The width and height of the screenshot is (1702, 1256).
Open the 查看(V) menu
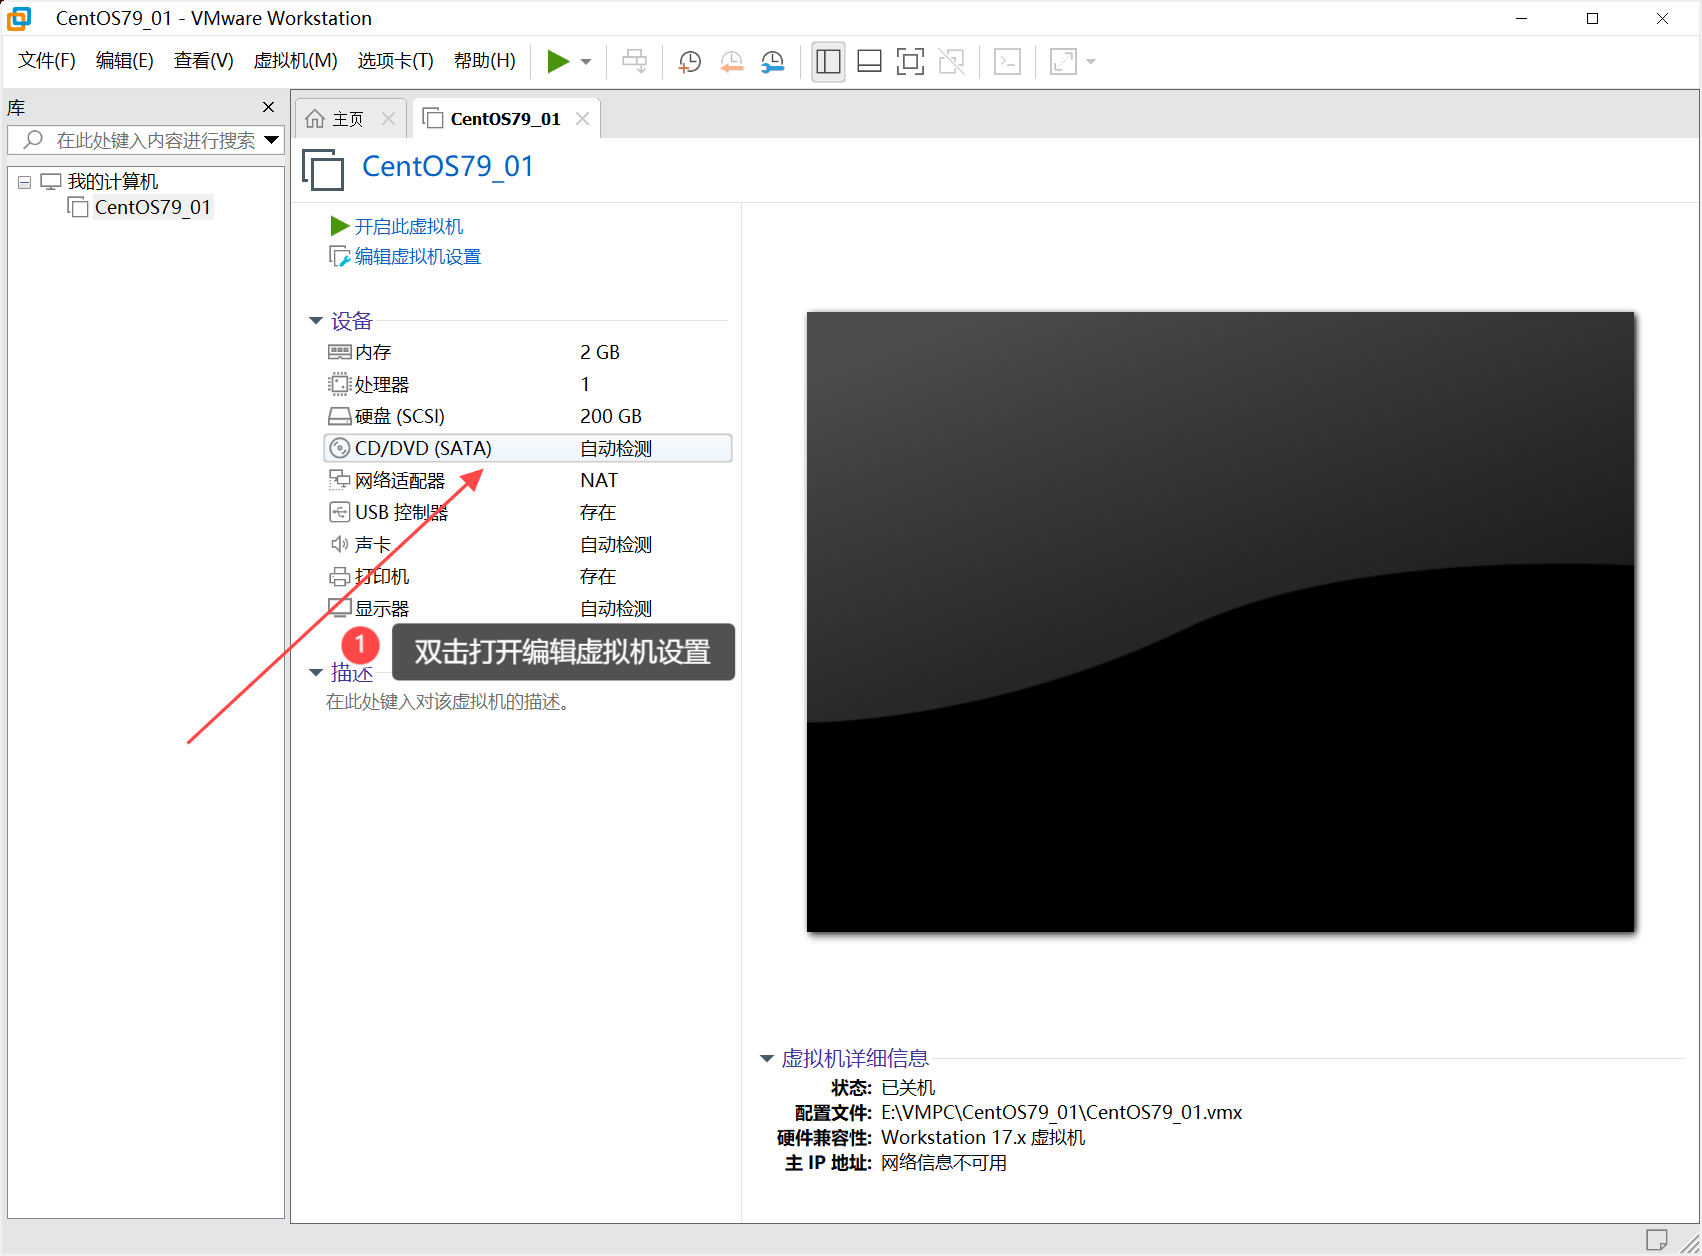tap(204, 61)
